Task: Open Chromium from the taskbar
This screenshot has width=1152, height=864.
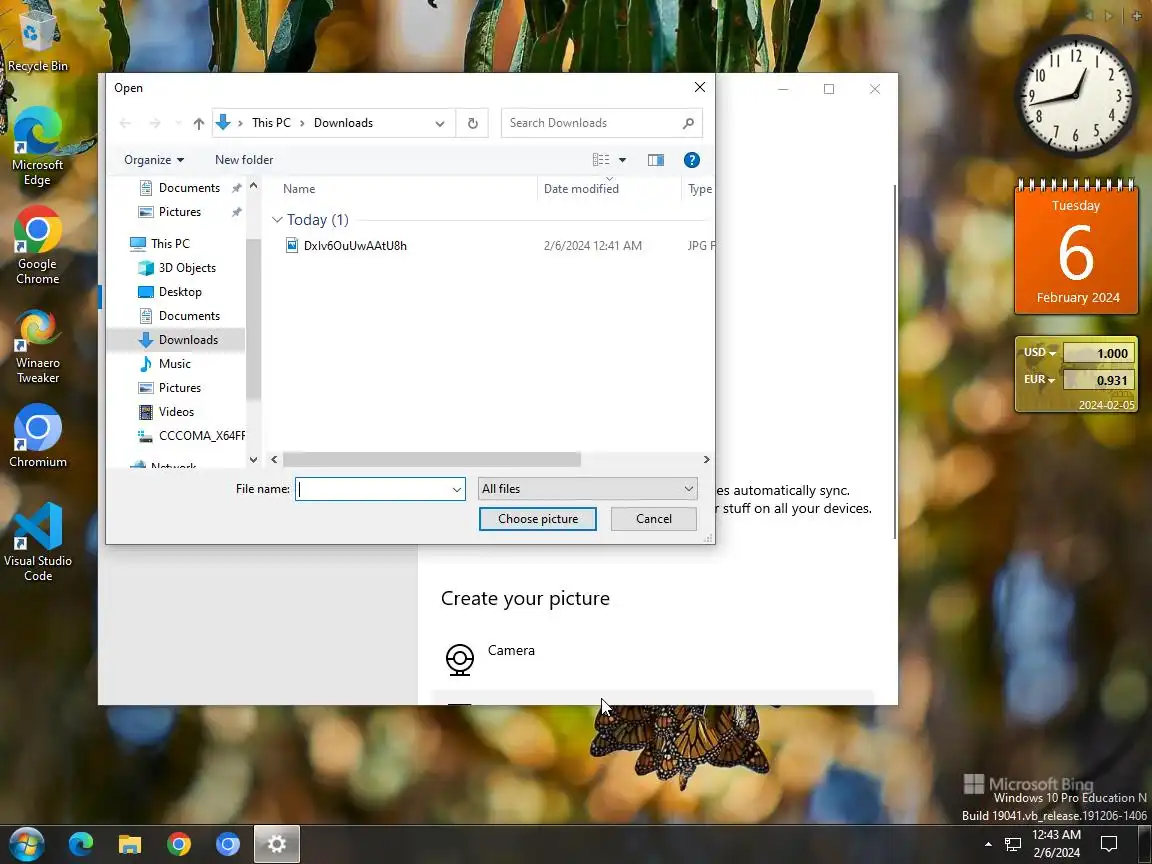Action: coord(228,844)
